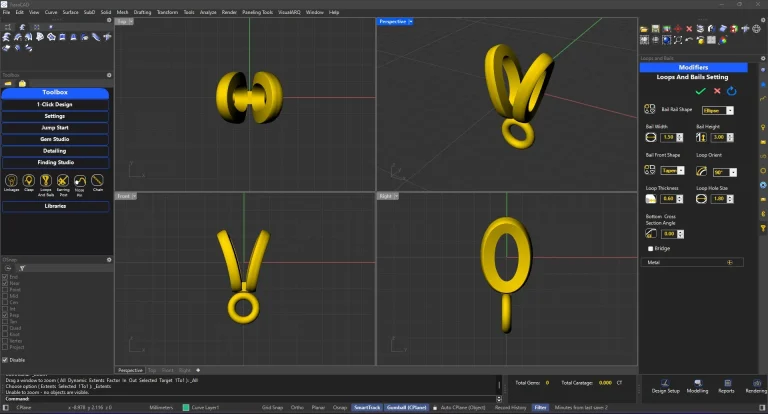Screen dimensions: 768x414
Task: Open the Linkages tool in Finding Studio
Action: click(x=11, y=181)
